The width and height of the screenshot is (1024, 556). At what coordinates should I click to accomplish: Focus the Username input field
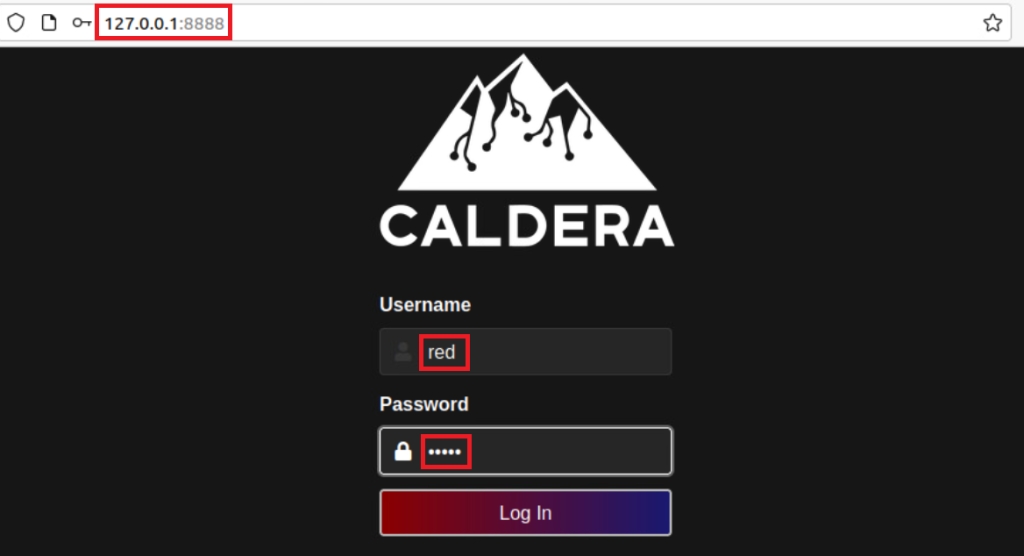tap(526, 352)
